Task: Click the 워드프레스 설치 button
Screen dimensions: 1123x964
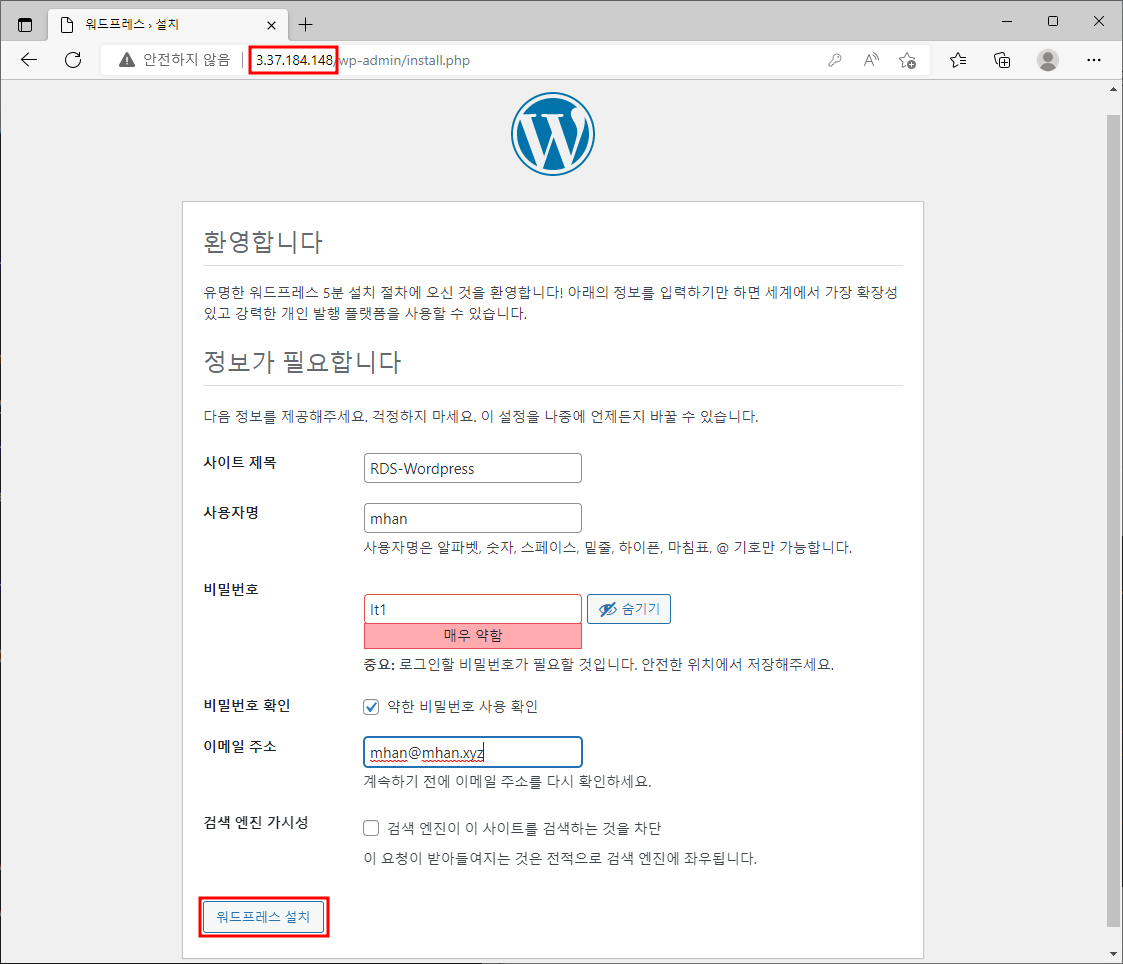Action: [264, 917]
